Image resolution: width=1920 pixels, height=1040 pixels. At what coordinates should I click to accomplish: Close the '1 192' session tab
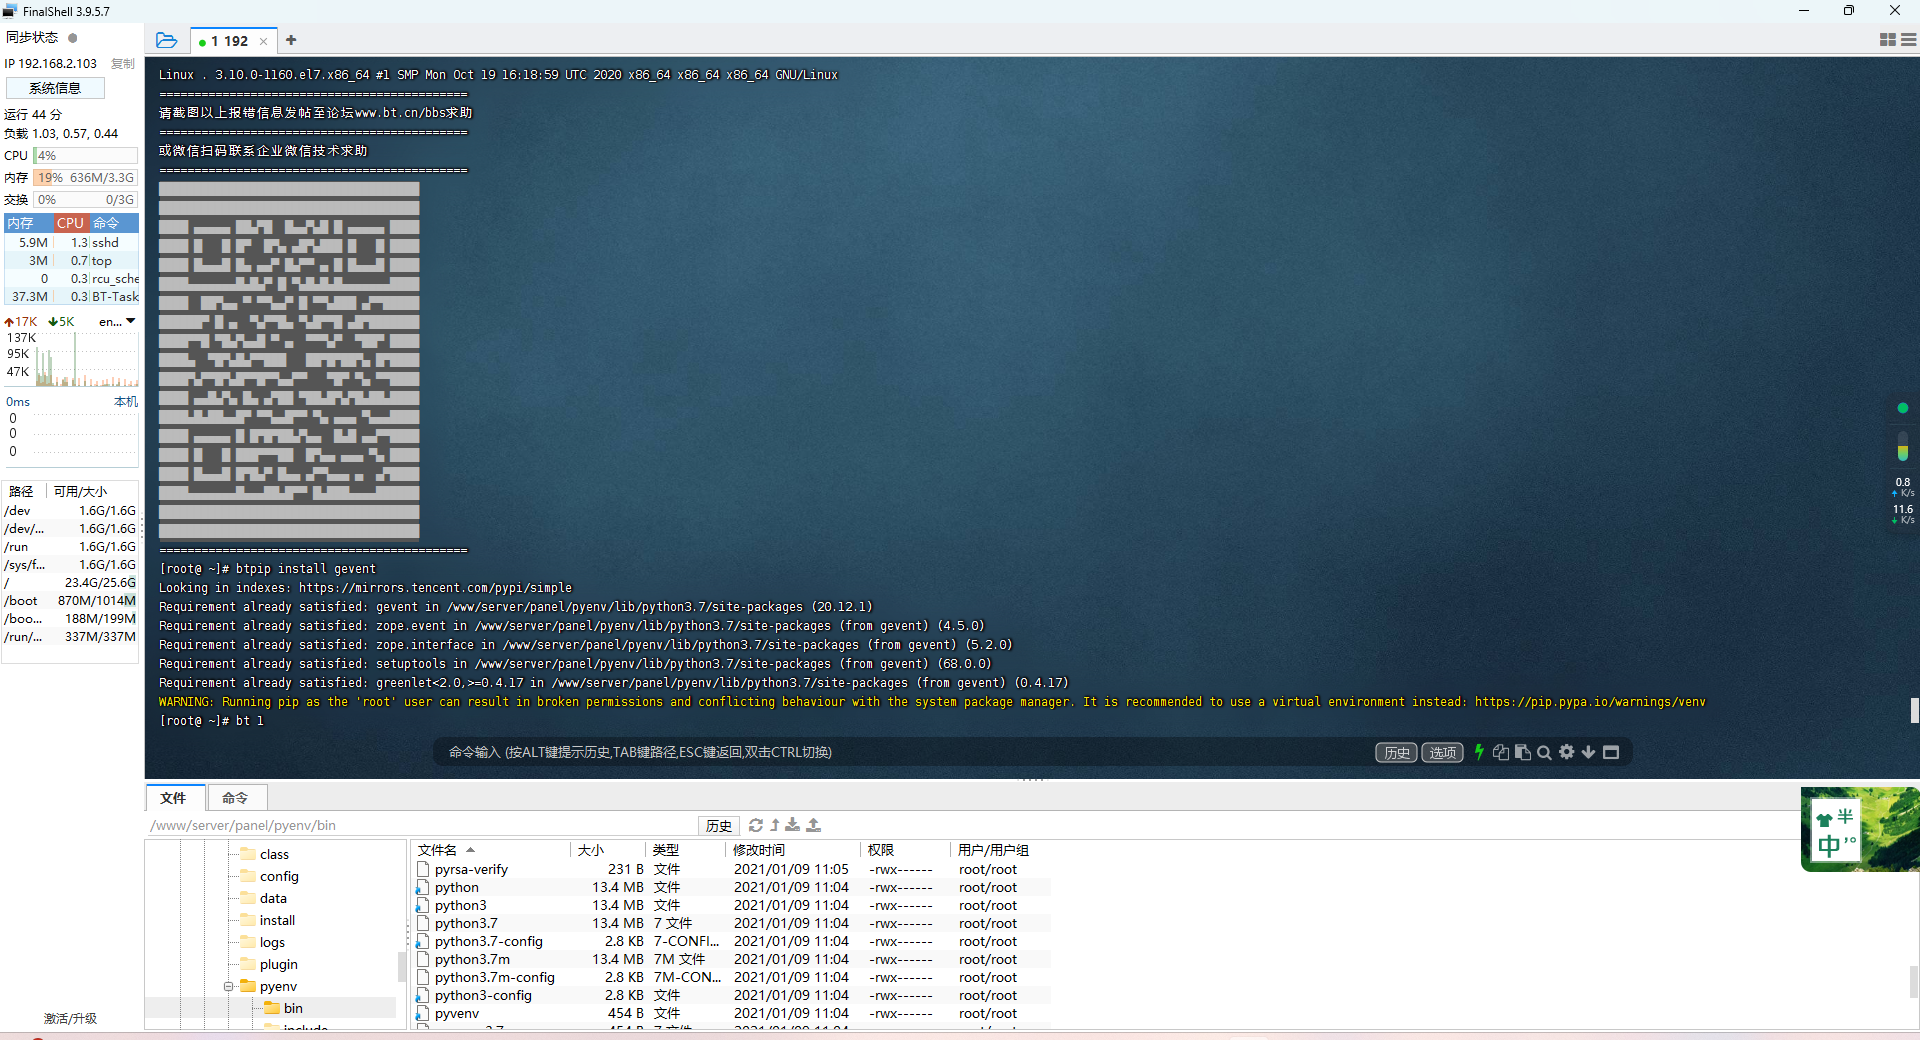pyautogui.click(x=263, y=42)
